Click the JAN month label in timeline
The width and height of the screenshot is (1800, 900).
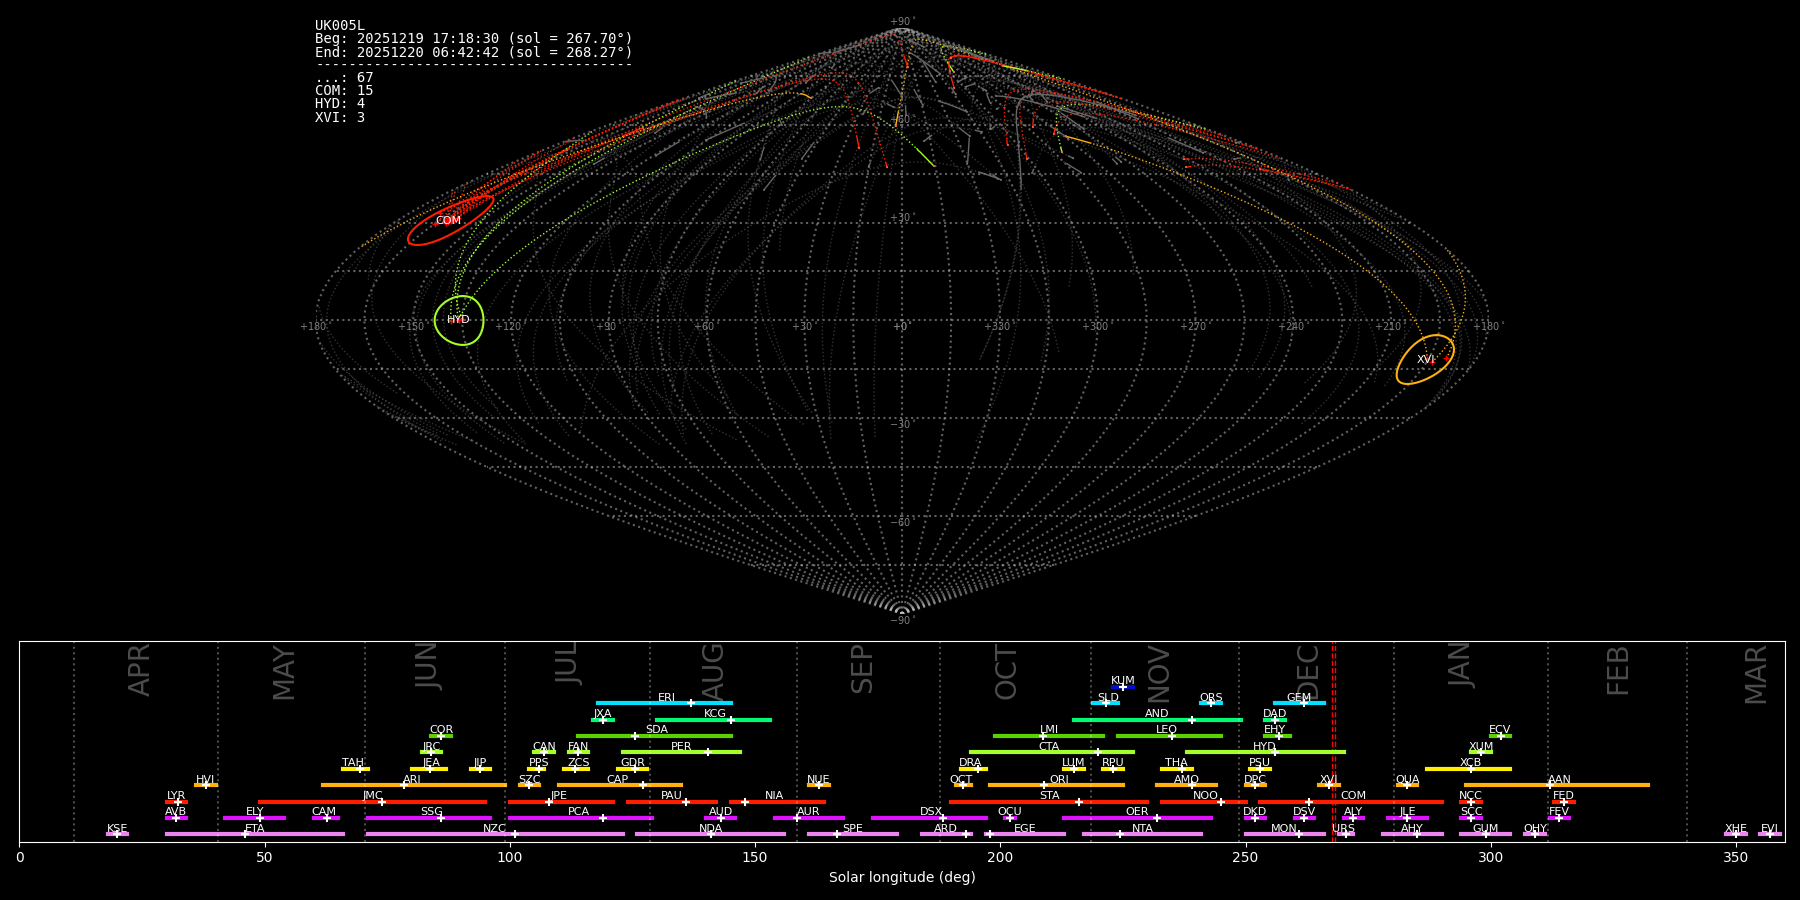pos(1460,664)
